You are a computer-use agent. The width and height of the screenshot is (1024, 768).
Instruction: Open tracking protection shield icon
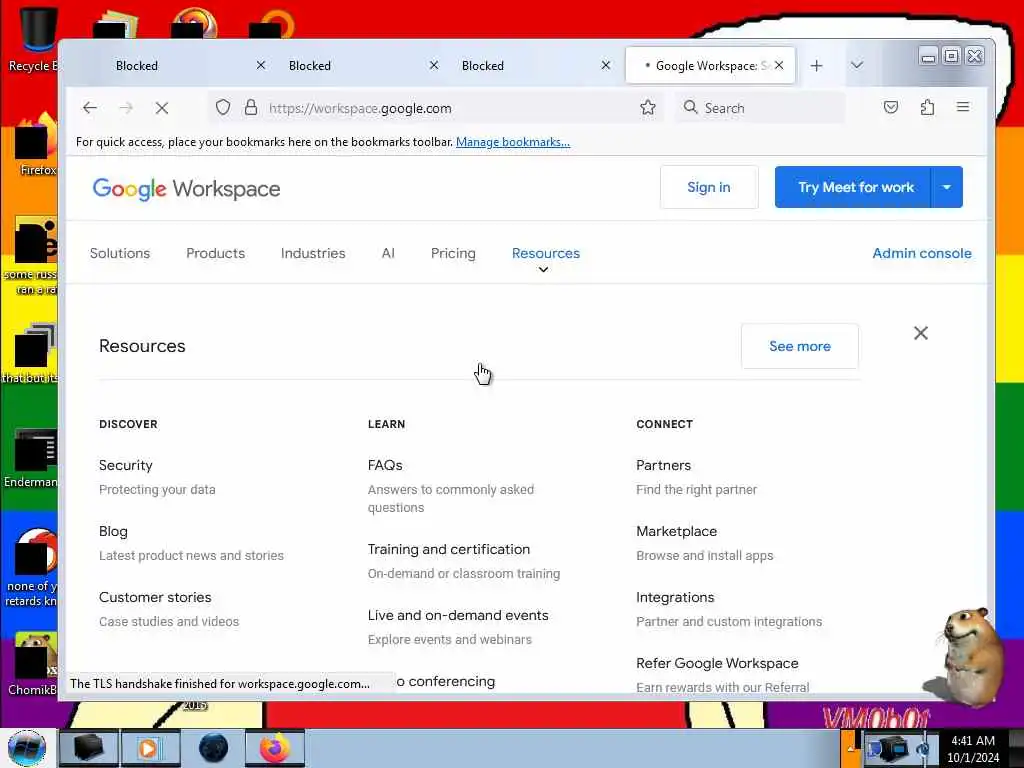[223, 107]
